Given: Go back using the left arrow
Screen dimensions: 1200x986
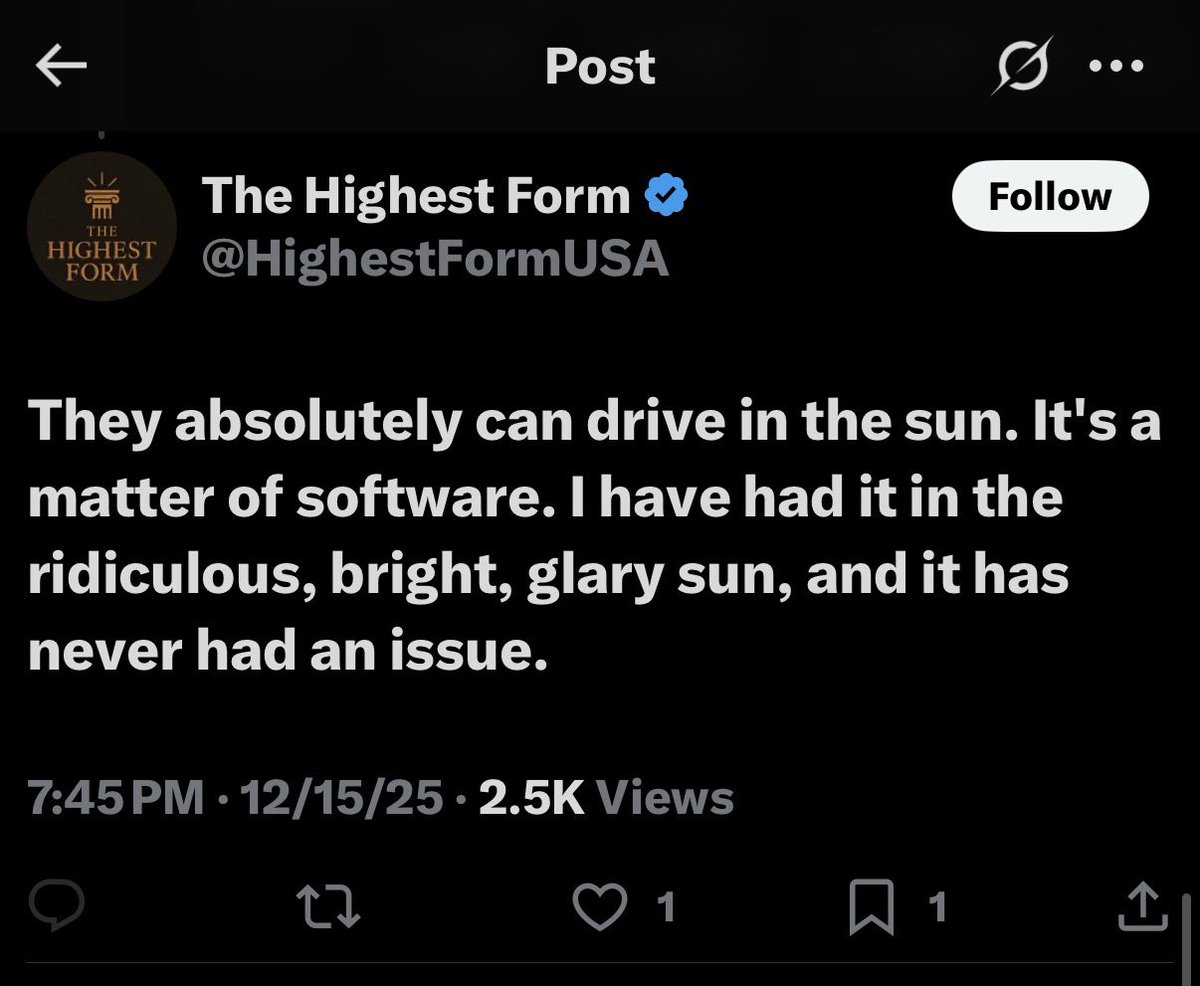Looking at the screenshot, I should tap(61, 67).
